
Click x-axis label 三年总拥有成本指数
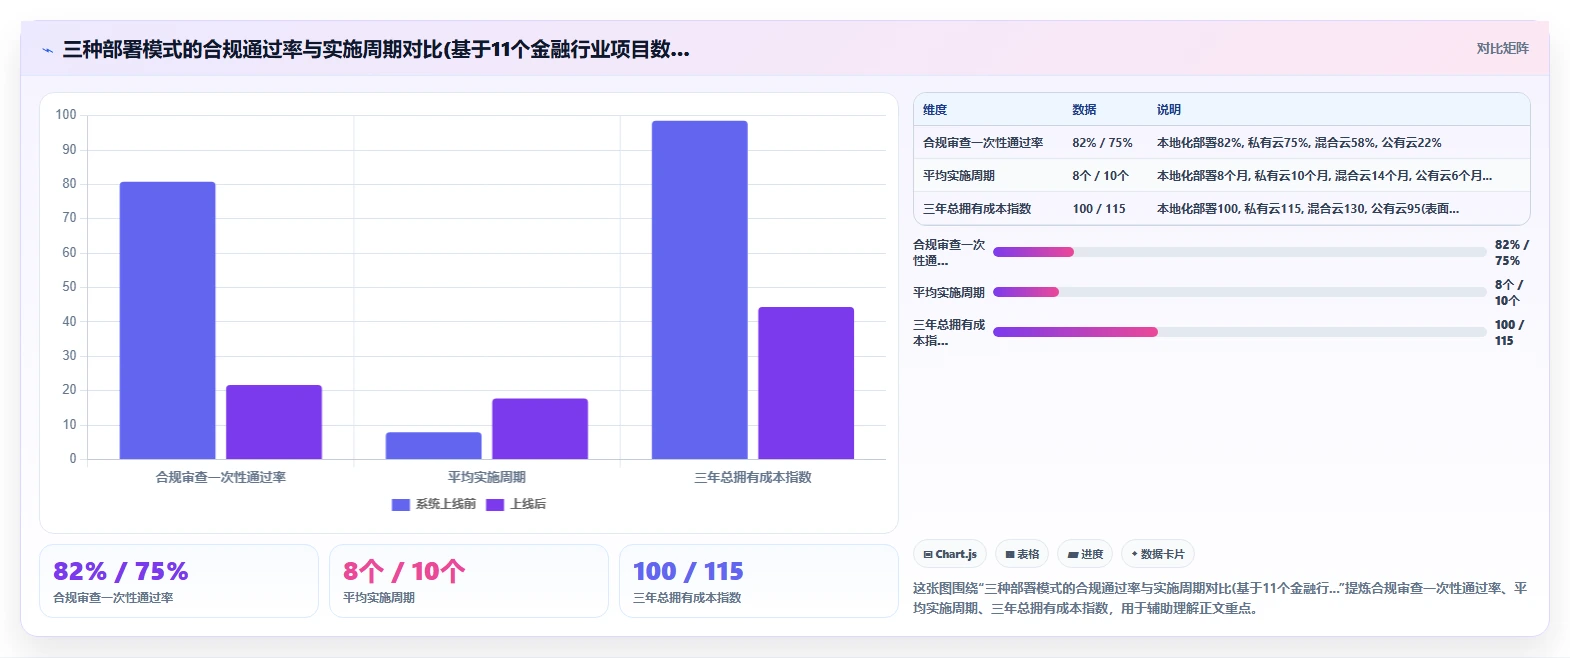(753, 478)
